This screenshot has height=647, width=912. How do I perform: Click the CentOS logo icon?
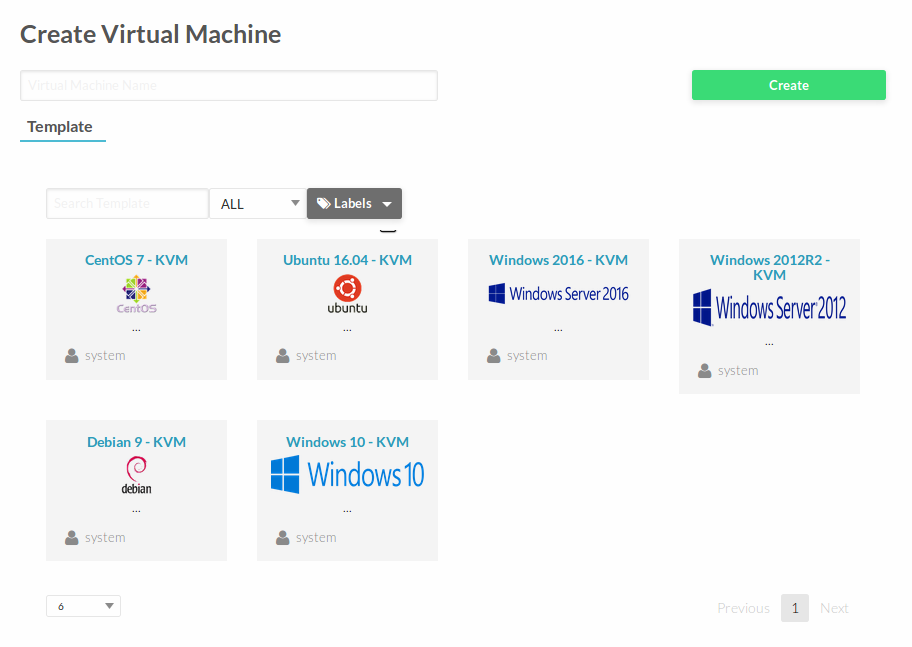coord(136,295)
